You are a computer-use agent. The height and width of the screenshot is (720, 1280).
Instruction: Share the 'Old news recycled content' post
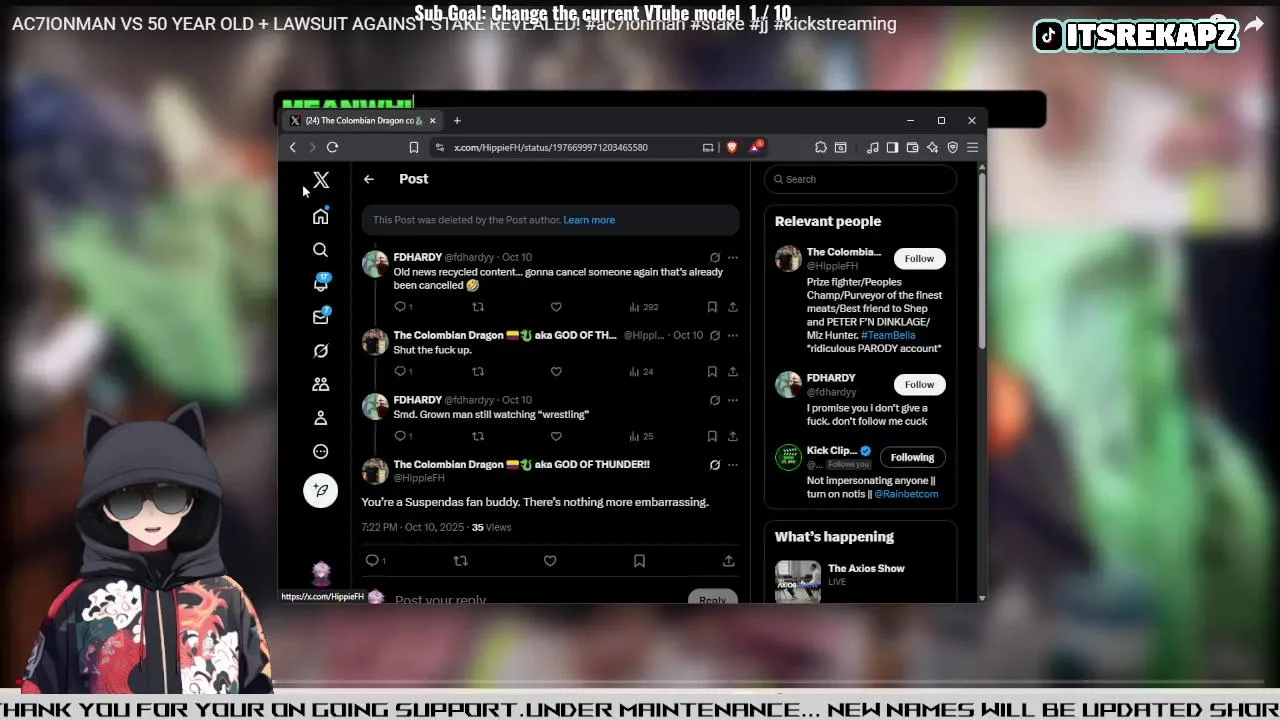pyautogui.click(x=732, y=307)
